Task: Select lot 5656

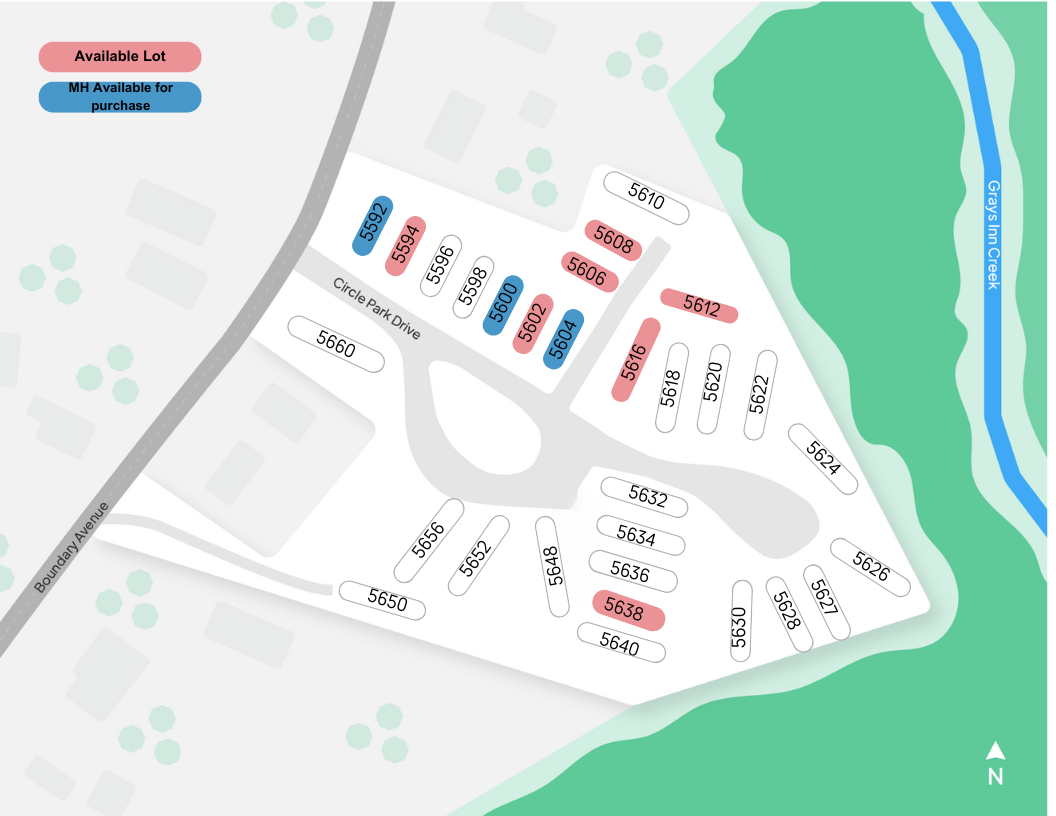Action: 429,541
